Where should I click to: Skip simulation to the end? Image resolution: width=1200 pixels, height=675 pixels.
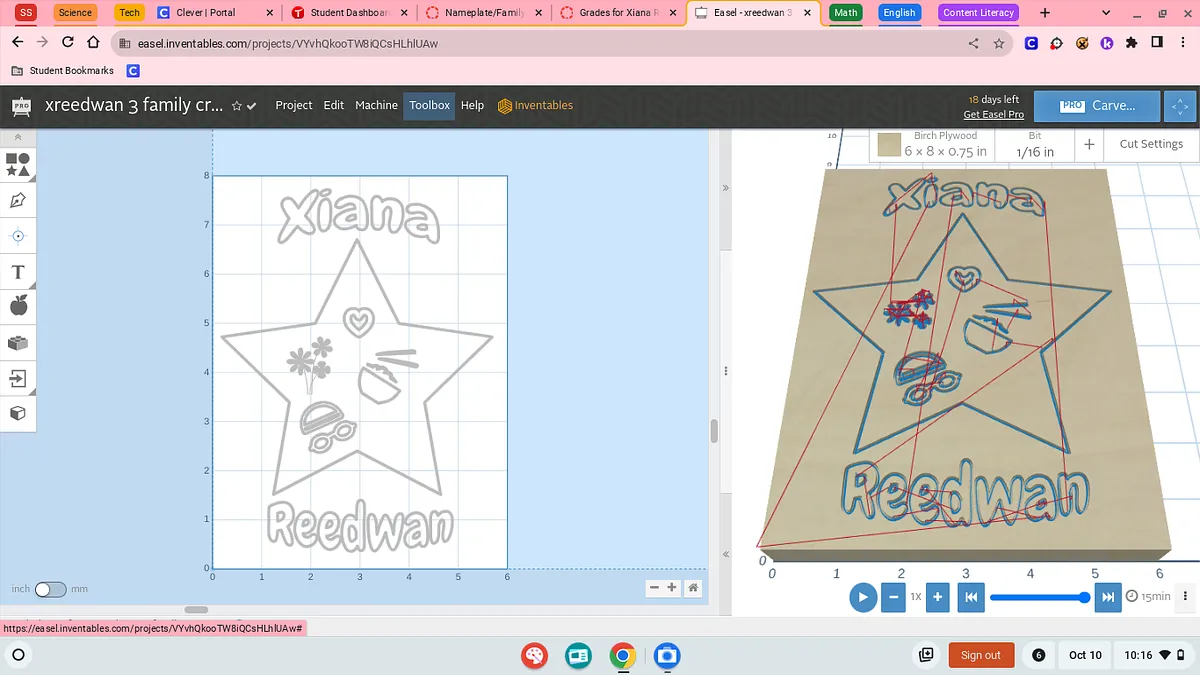coord(1107,597)
